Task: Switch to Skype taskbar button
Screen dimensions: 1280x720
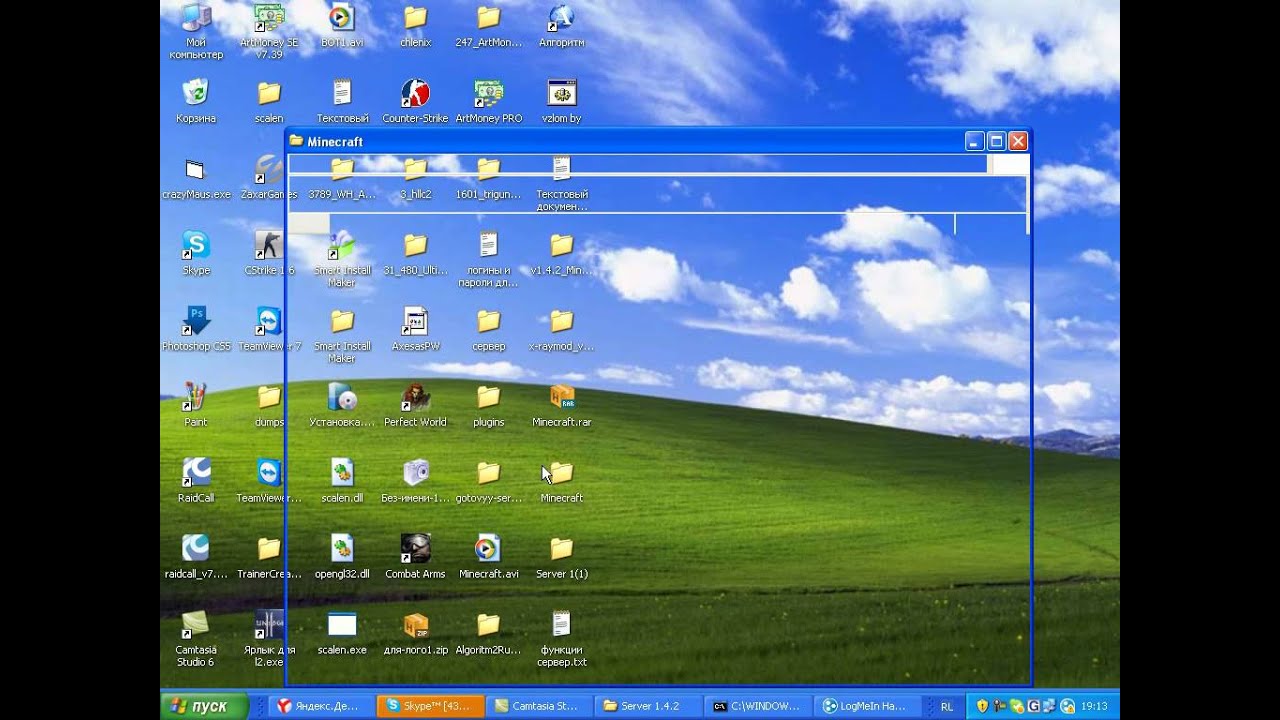Action: pos(431,706)
